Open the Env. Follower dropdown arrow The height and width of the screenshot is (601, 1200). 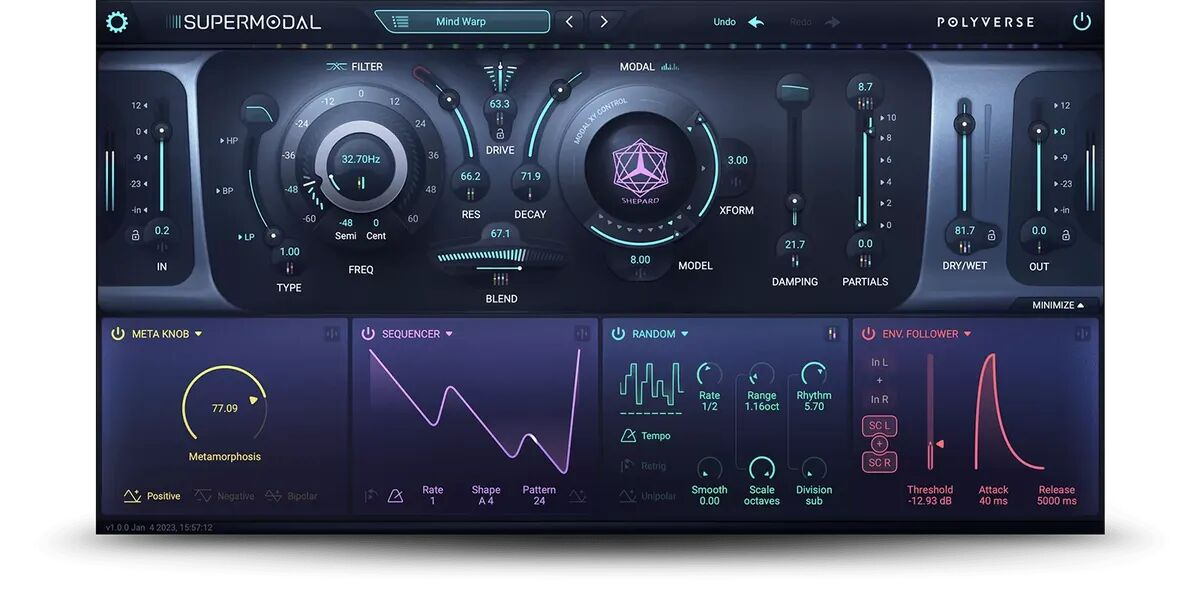[x=968, y=334]
